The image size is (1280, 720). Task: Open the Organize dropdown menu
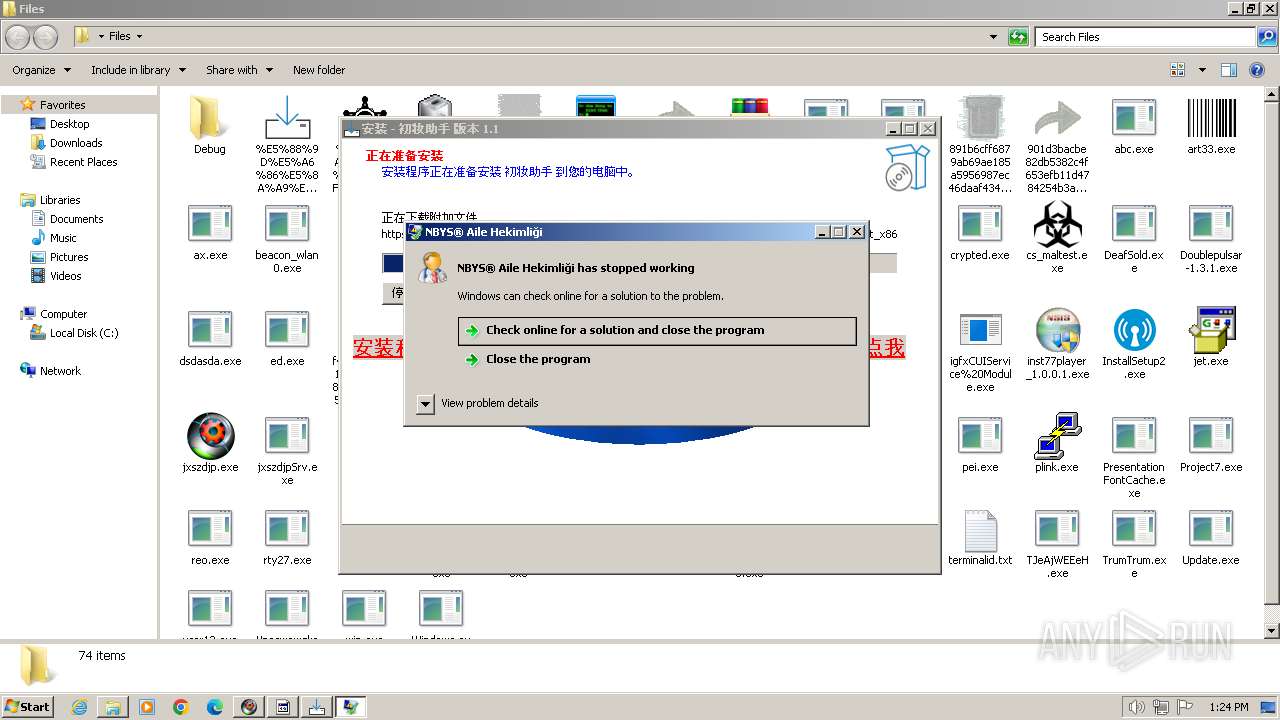point(41,70)
